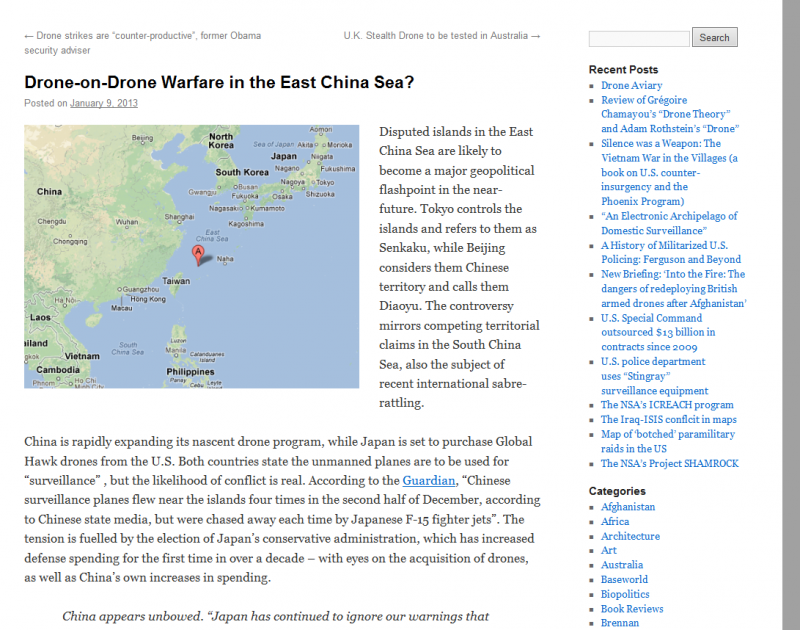Follow the Guardian link in article
Image resolution: width=800 pixels, height=630 pixels.
[427, 480]
